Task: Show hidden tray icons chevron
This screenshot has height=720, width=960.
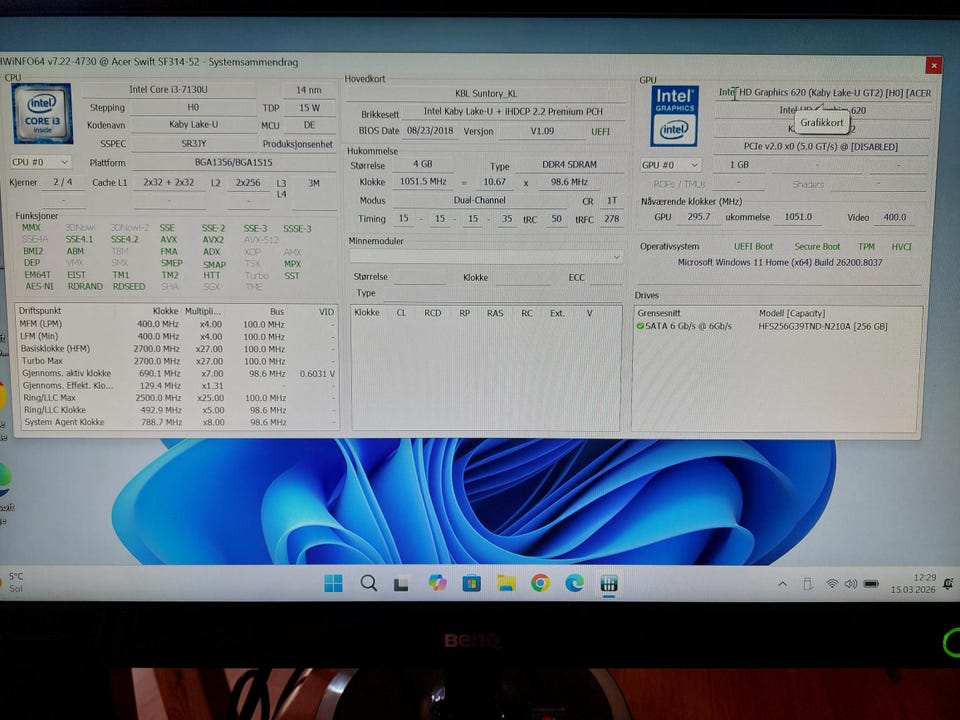Action: [782, 584]
